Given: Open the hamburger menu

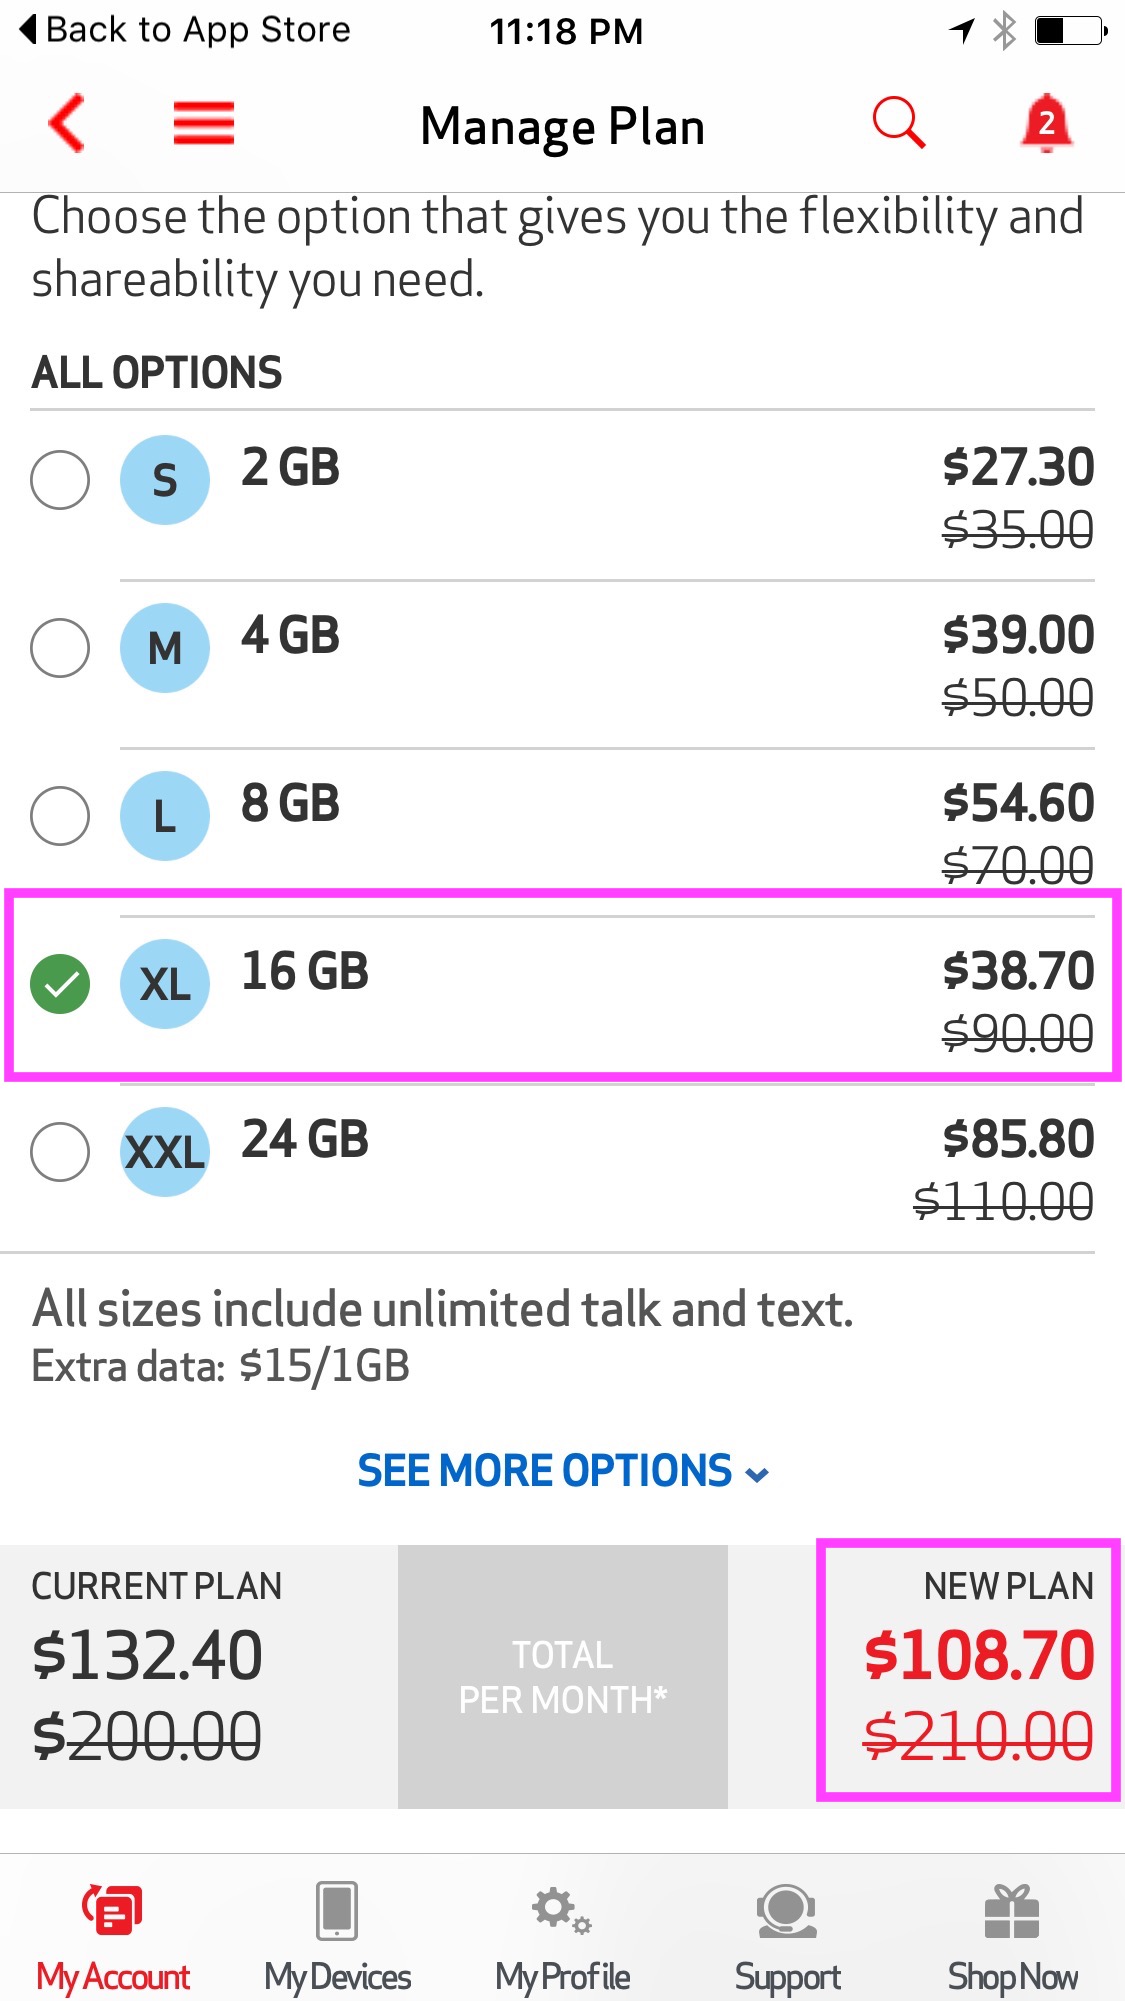Looking at the screenshot, I should 204,124.
